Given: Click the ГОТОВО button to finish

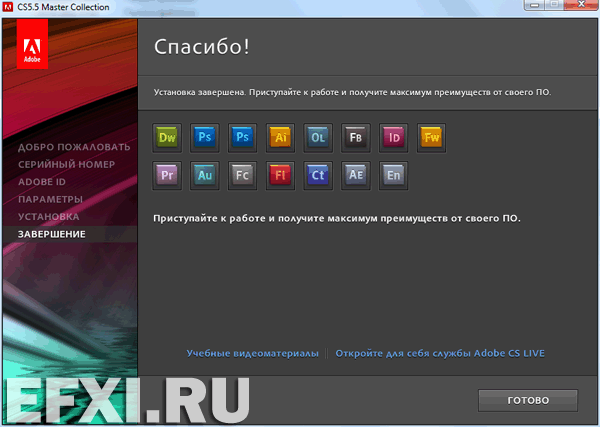Looking at the screenshot, I should point(528,401).
